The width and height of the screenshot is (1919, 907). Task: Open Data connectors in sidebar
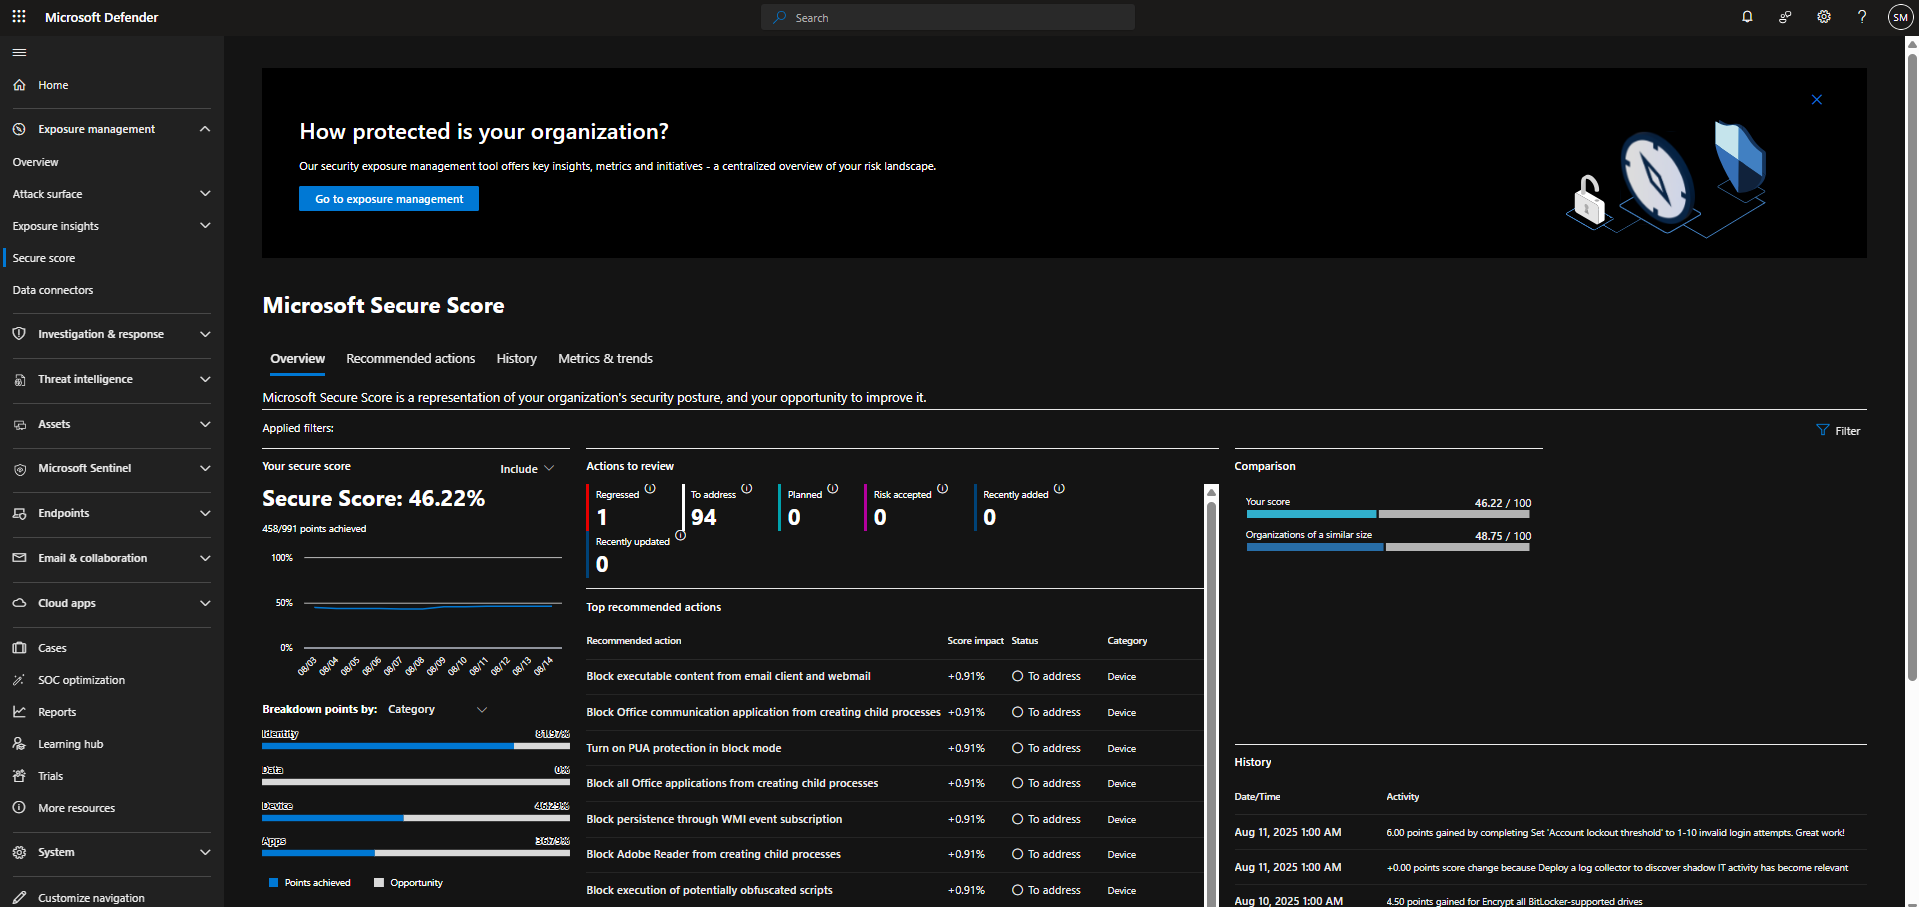53,290
